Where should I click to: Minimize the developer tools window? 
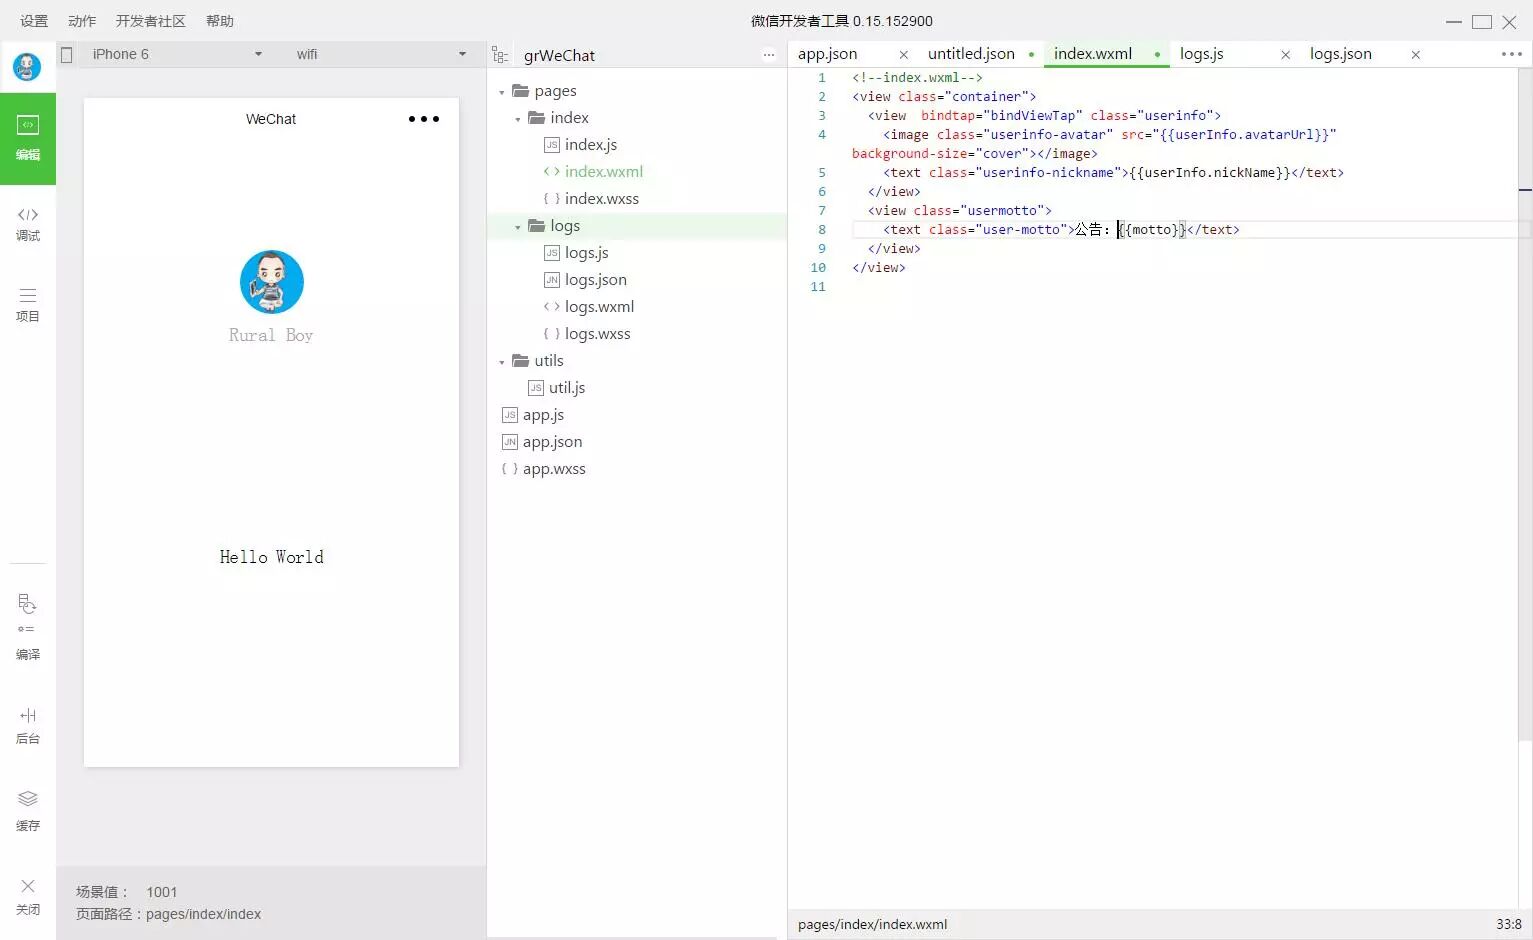[x=1454, y=21]
